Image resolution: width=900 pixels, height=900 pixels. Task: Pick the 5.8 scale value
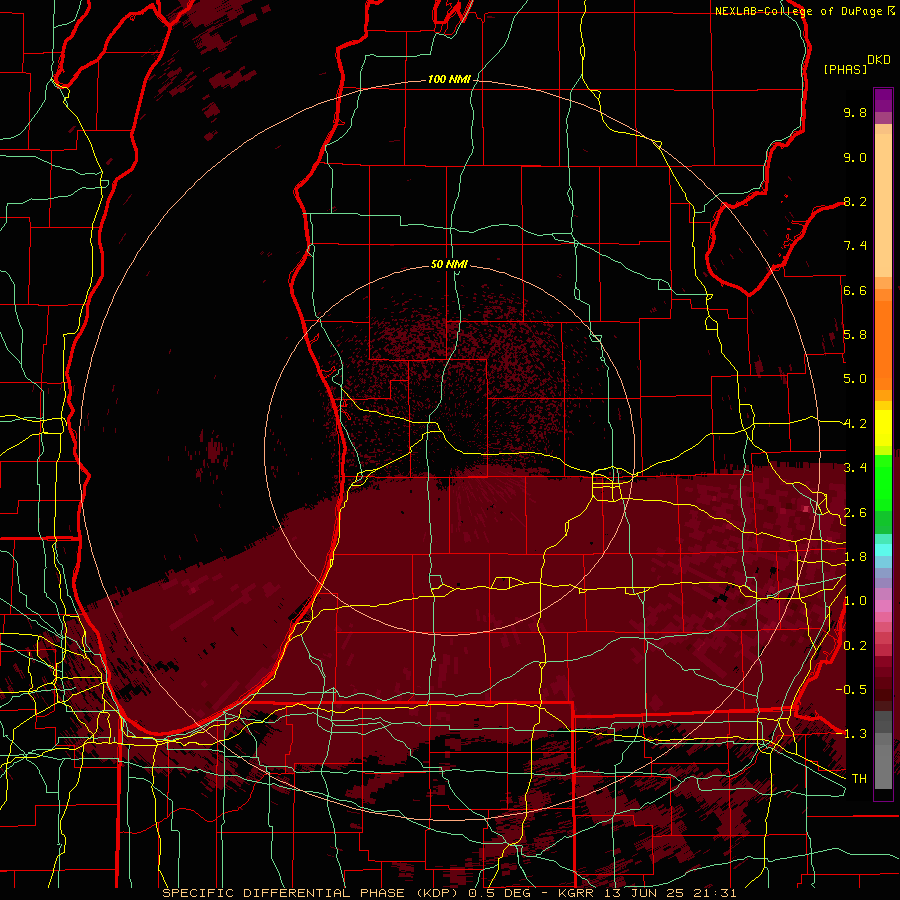(855, 335)
